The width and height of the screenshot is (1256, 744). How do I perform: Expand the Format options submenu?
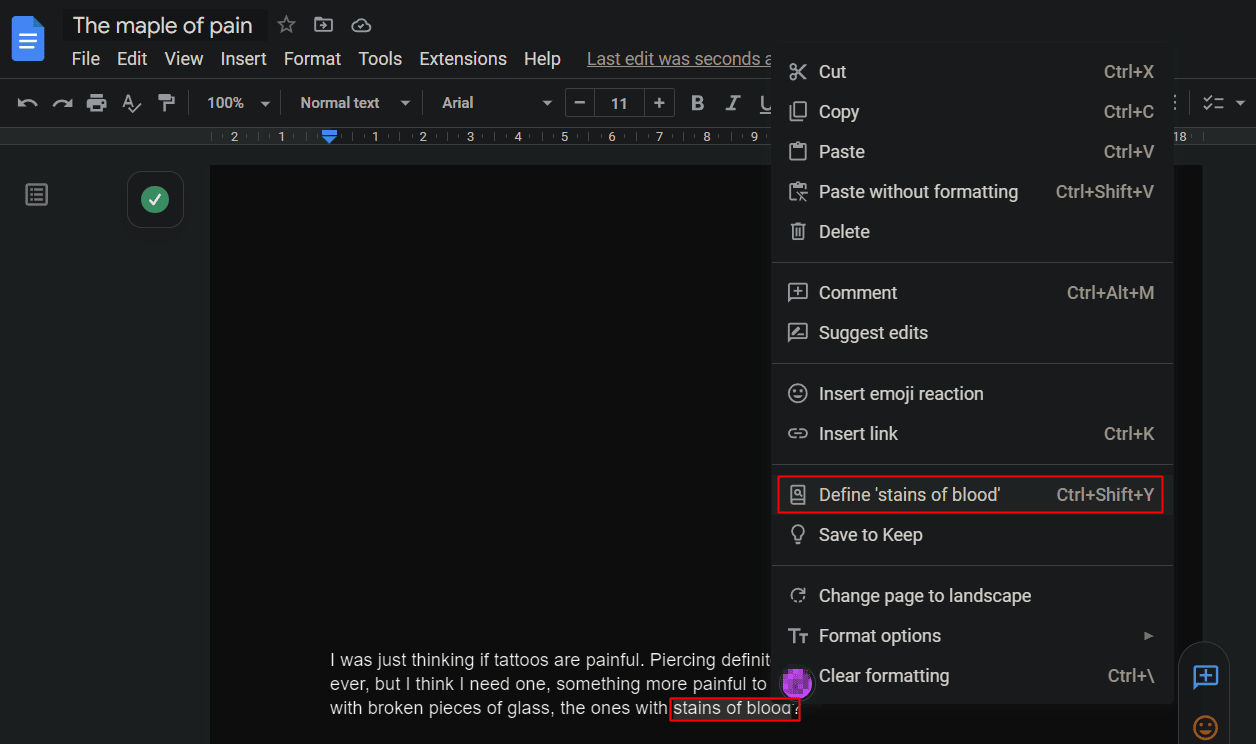tap(972, 636)
